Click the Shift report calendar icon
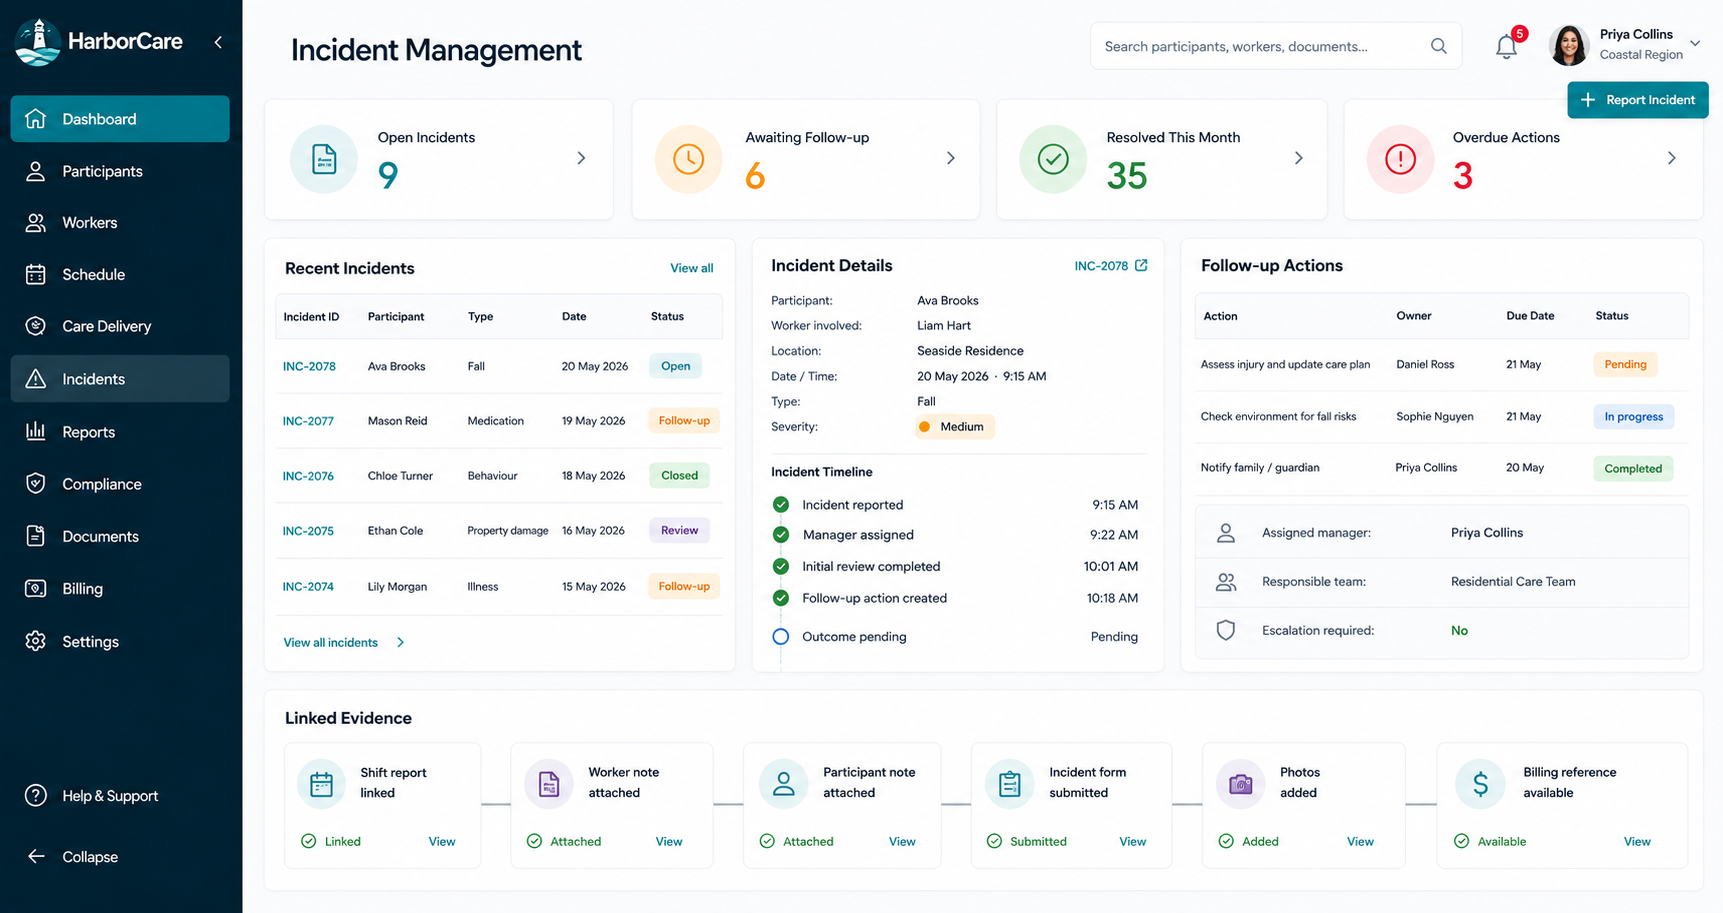The height and width of the screenshot is (913, 1723). coord(321,784)
